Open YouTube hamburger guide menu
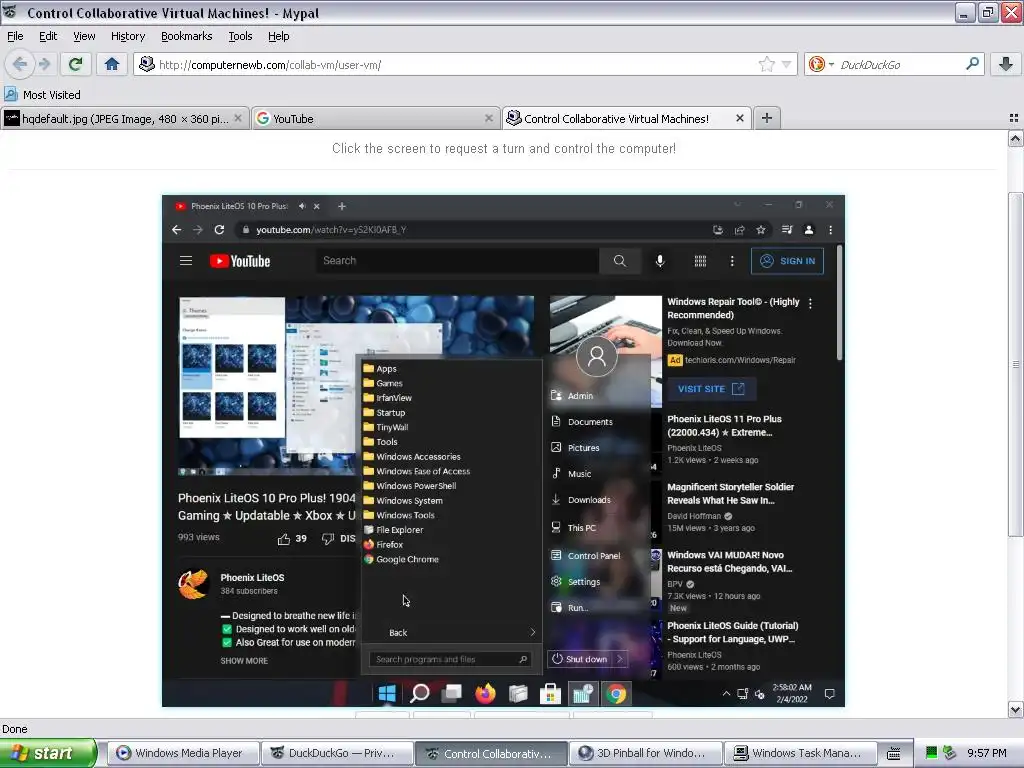1024x768 pixels. pyautogui.click(x=185, y=261)
